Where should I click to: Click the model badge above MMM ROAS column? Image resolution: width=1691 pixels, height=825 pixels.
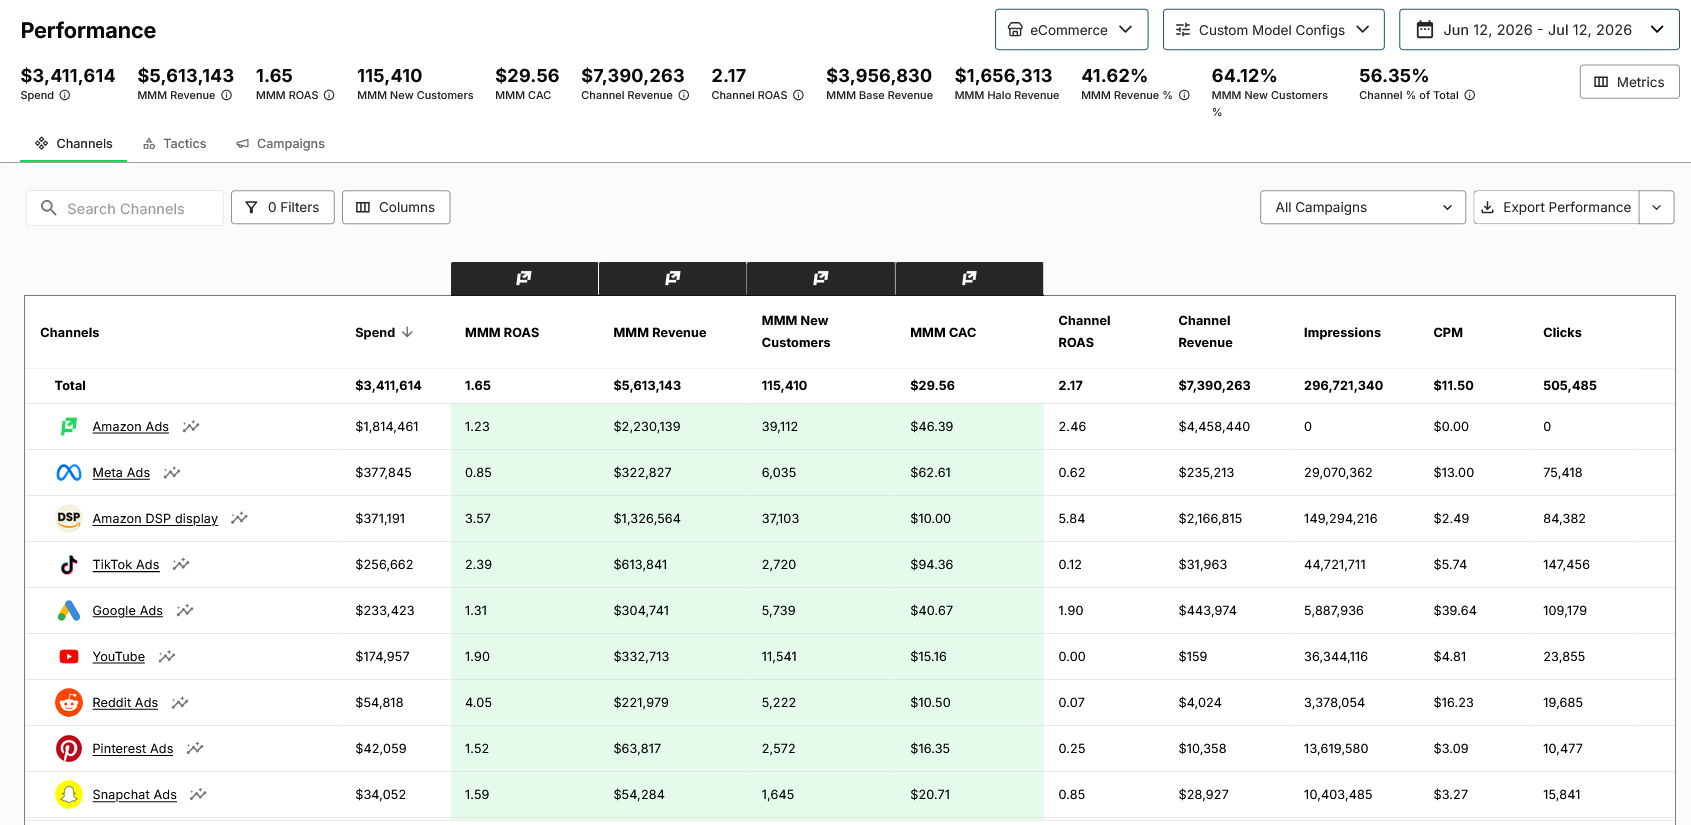pos(524,278)
